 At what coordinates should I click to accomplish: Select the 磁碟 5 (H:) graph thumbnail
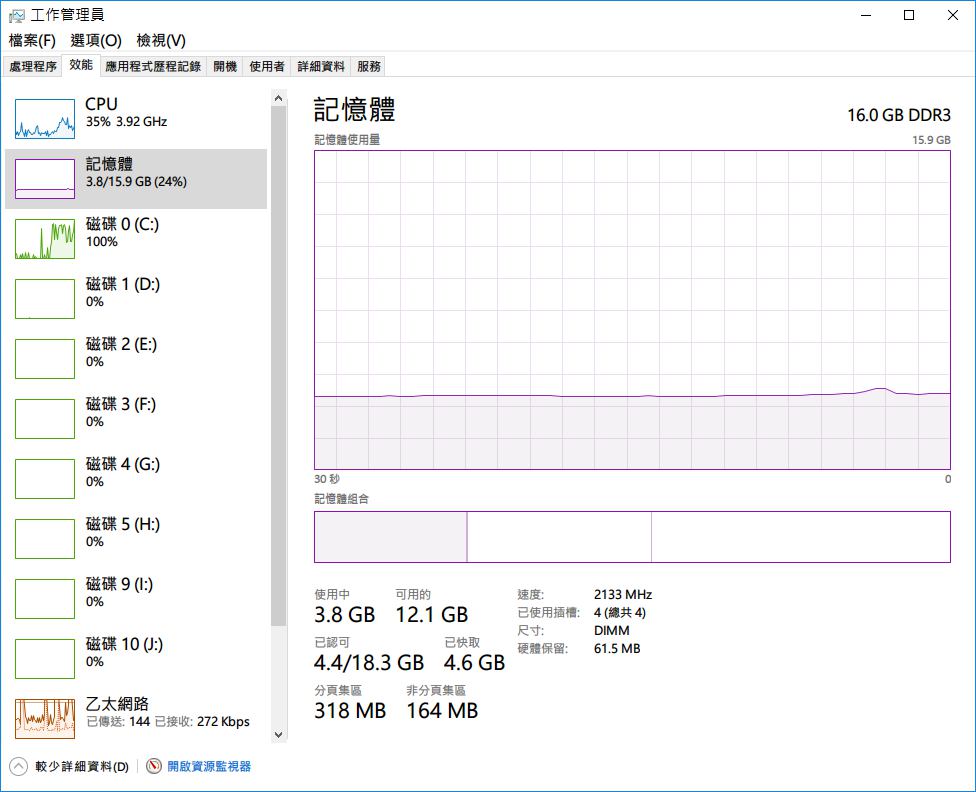(45, 539)
